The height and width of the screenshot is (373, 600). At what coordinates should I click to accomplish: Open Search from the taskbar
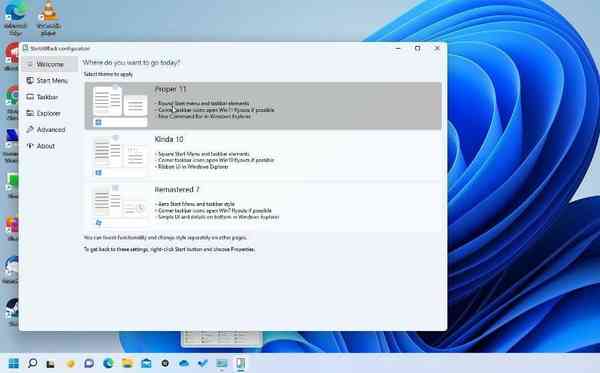(x=33, y=363)
